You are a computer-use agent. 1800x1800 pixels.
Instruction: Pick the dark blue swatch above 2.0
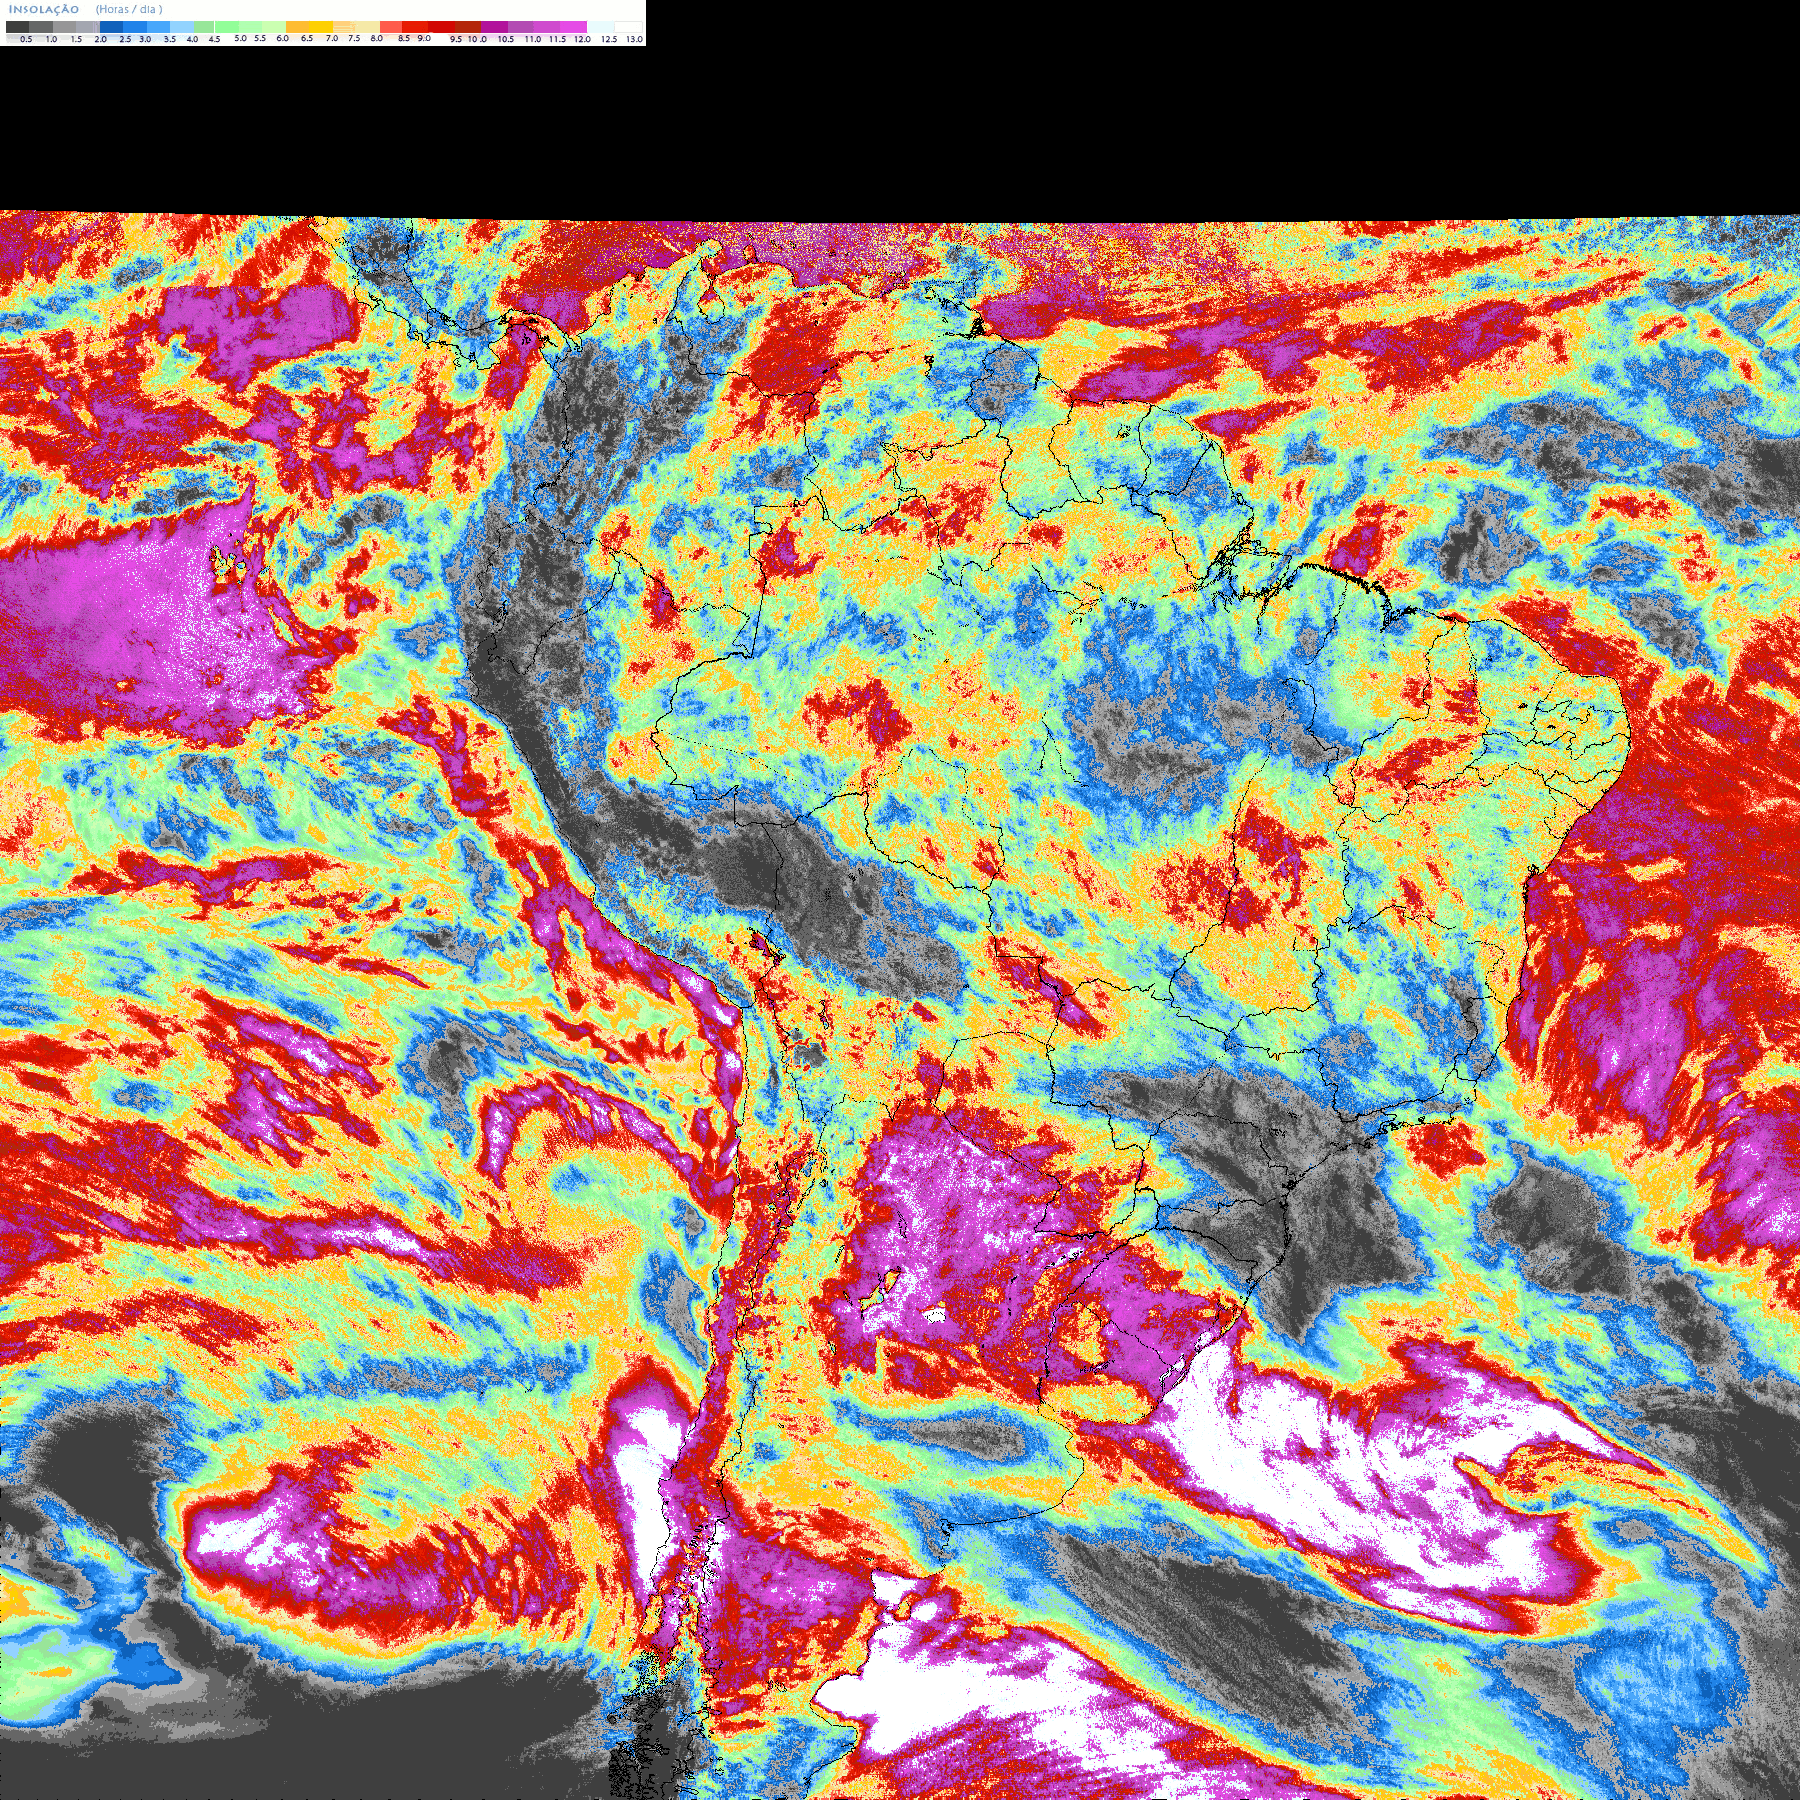[111, 27]
